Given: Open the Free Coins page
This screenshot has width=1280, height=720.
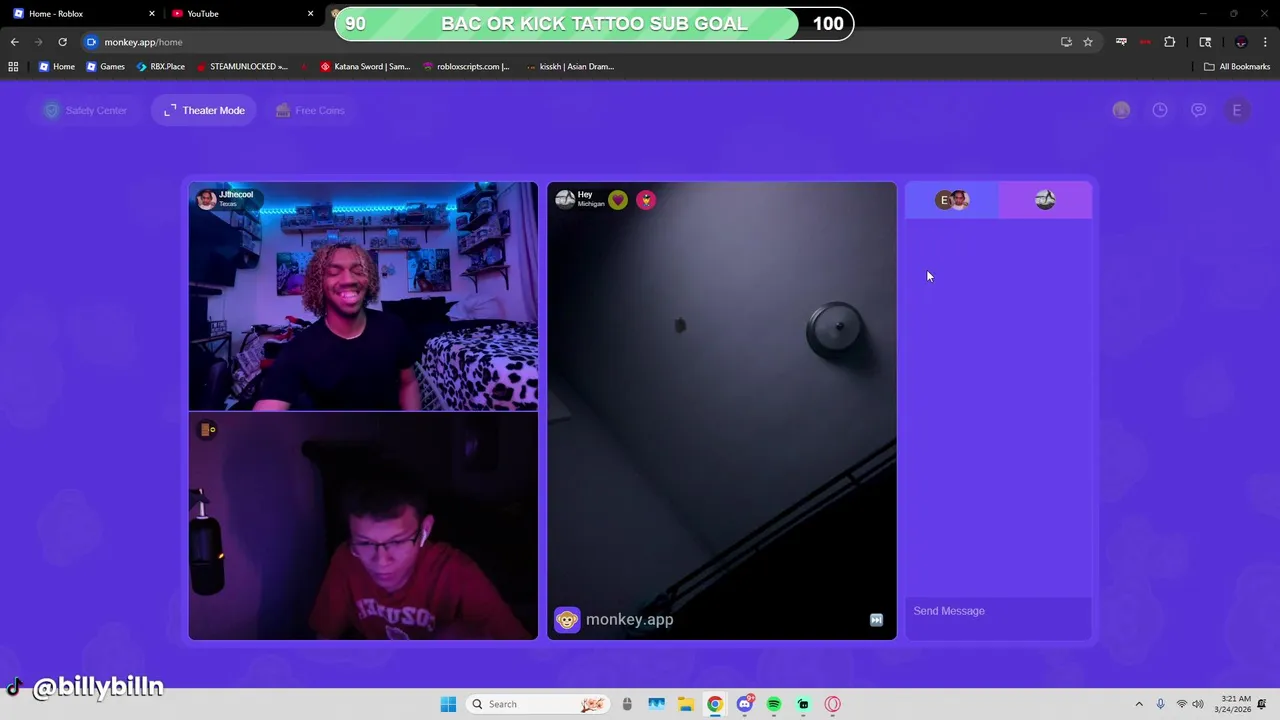Looking at the screenshot, I should (310, 110).
